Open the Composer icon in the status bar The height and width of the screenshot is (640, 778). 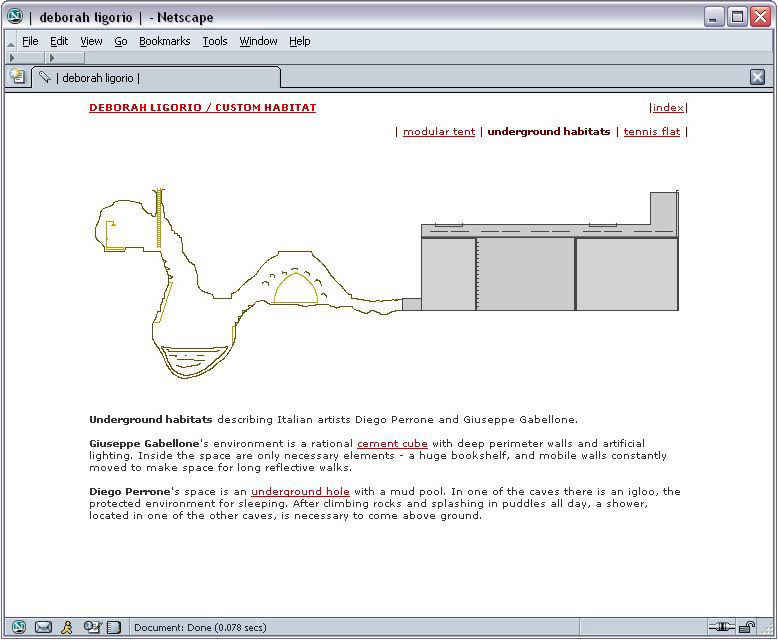coord(92,628)
